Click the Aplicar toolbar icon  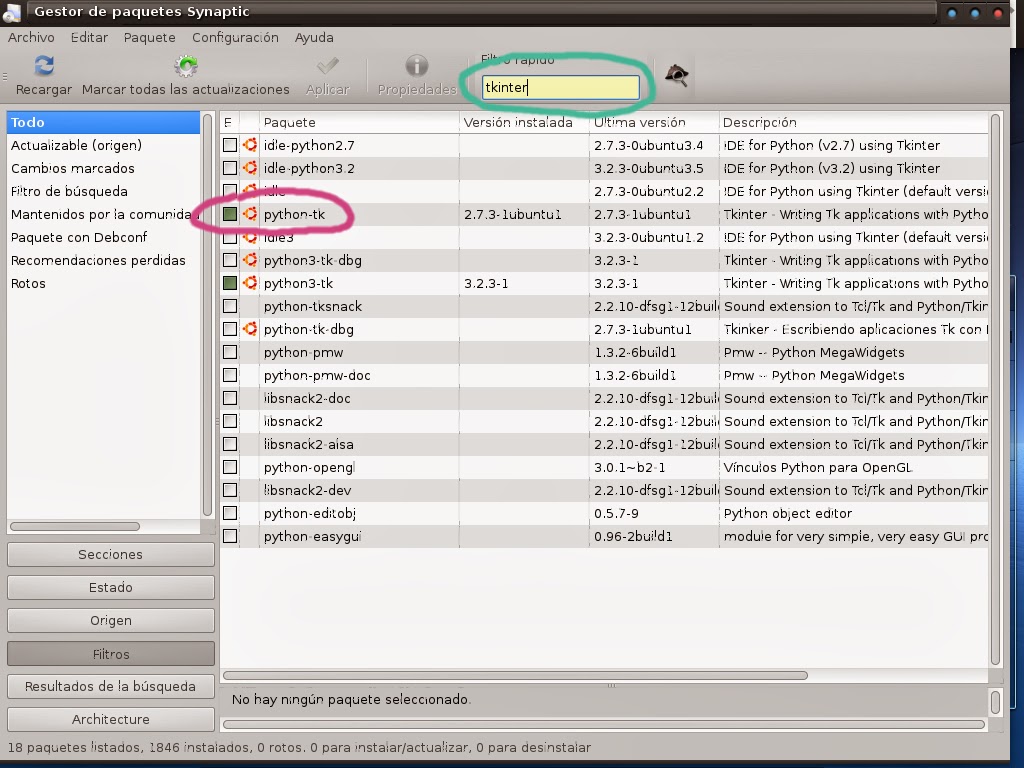click(327, 66)
